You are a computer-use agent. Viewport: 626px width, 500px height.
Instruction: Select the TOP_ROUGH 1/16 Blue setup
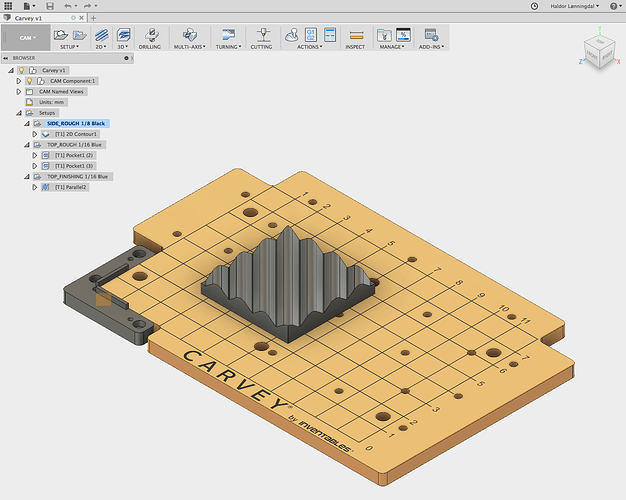74,145
